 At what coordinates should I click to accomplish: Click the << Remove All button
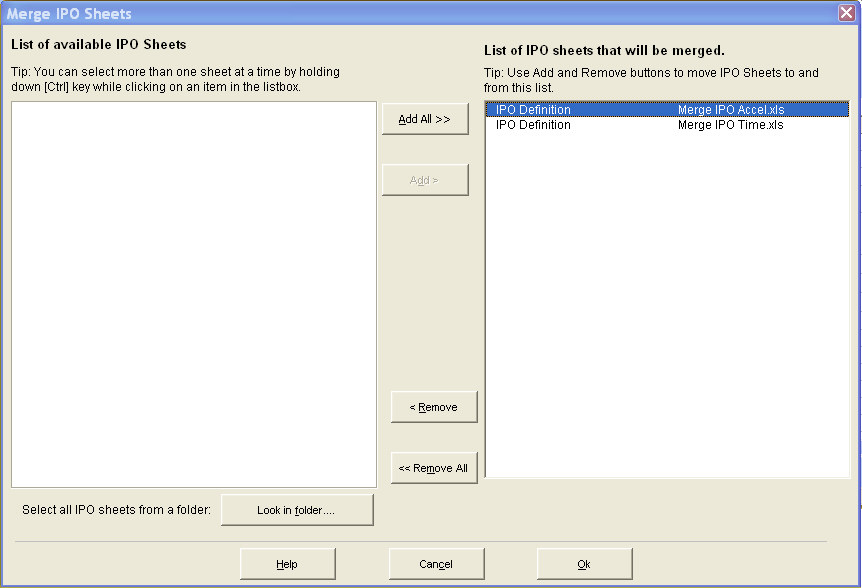434,467
